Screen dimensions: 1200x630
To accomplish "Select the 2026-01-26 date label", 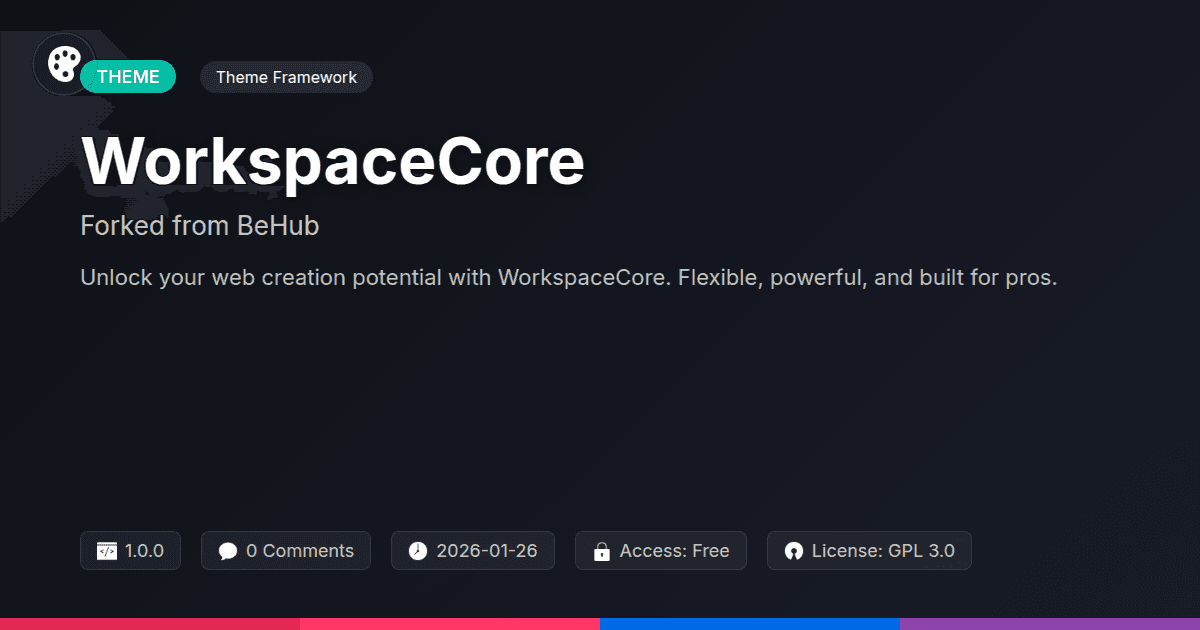I will click(486, 551).
